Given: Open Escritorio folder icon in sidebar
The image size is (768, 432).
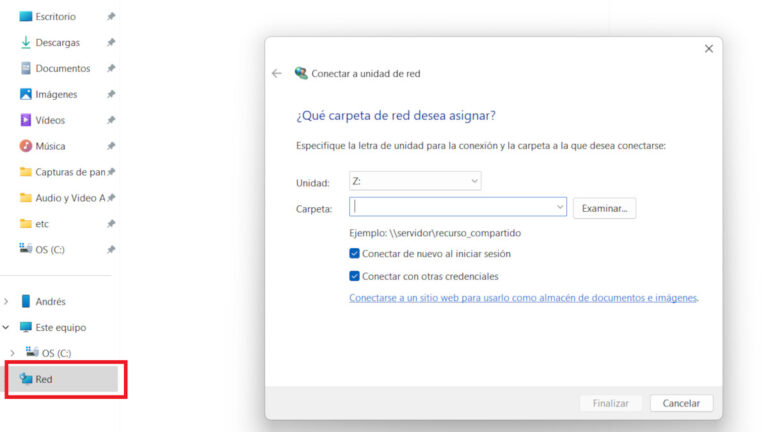Looking at the screenshot, I should click(x=25, y=17).
